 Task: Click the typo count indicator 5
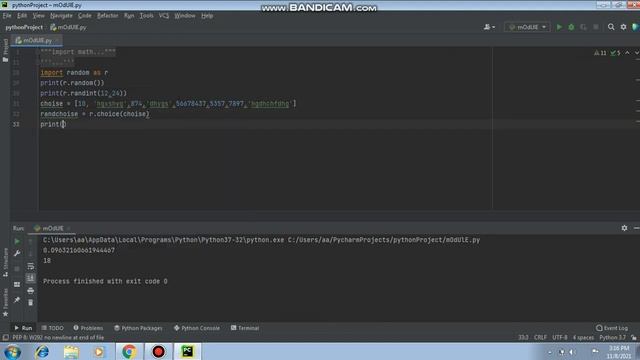click(616, 53)
